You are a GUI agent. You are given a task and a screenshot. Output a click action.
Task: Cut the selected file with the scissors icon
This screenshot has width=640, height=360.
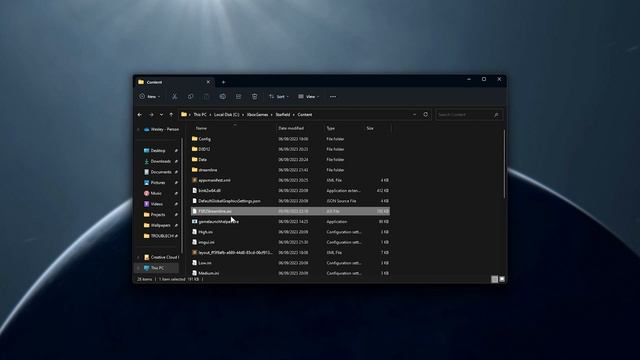point(174,97)
